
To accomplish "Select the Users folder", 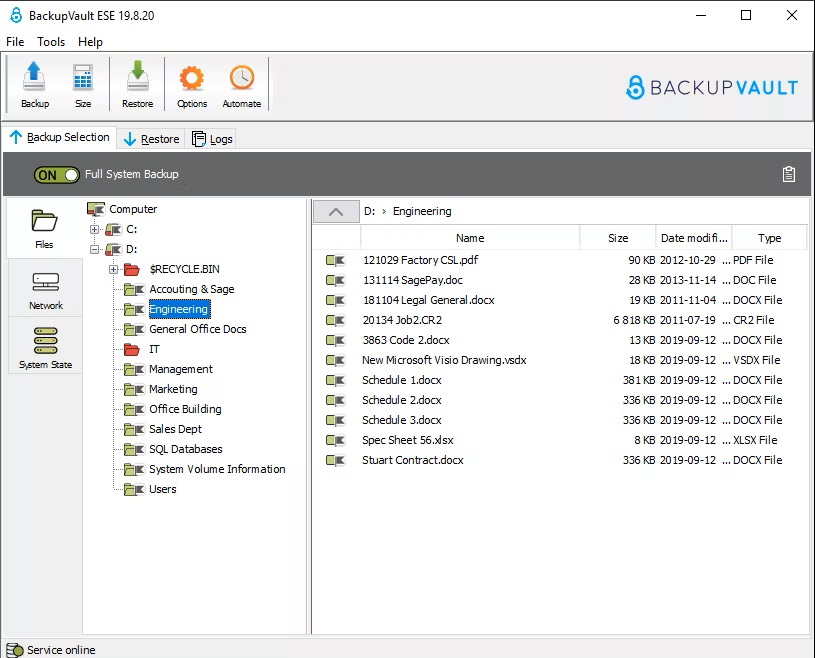I will pos(163,489).
